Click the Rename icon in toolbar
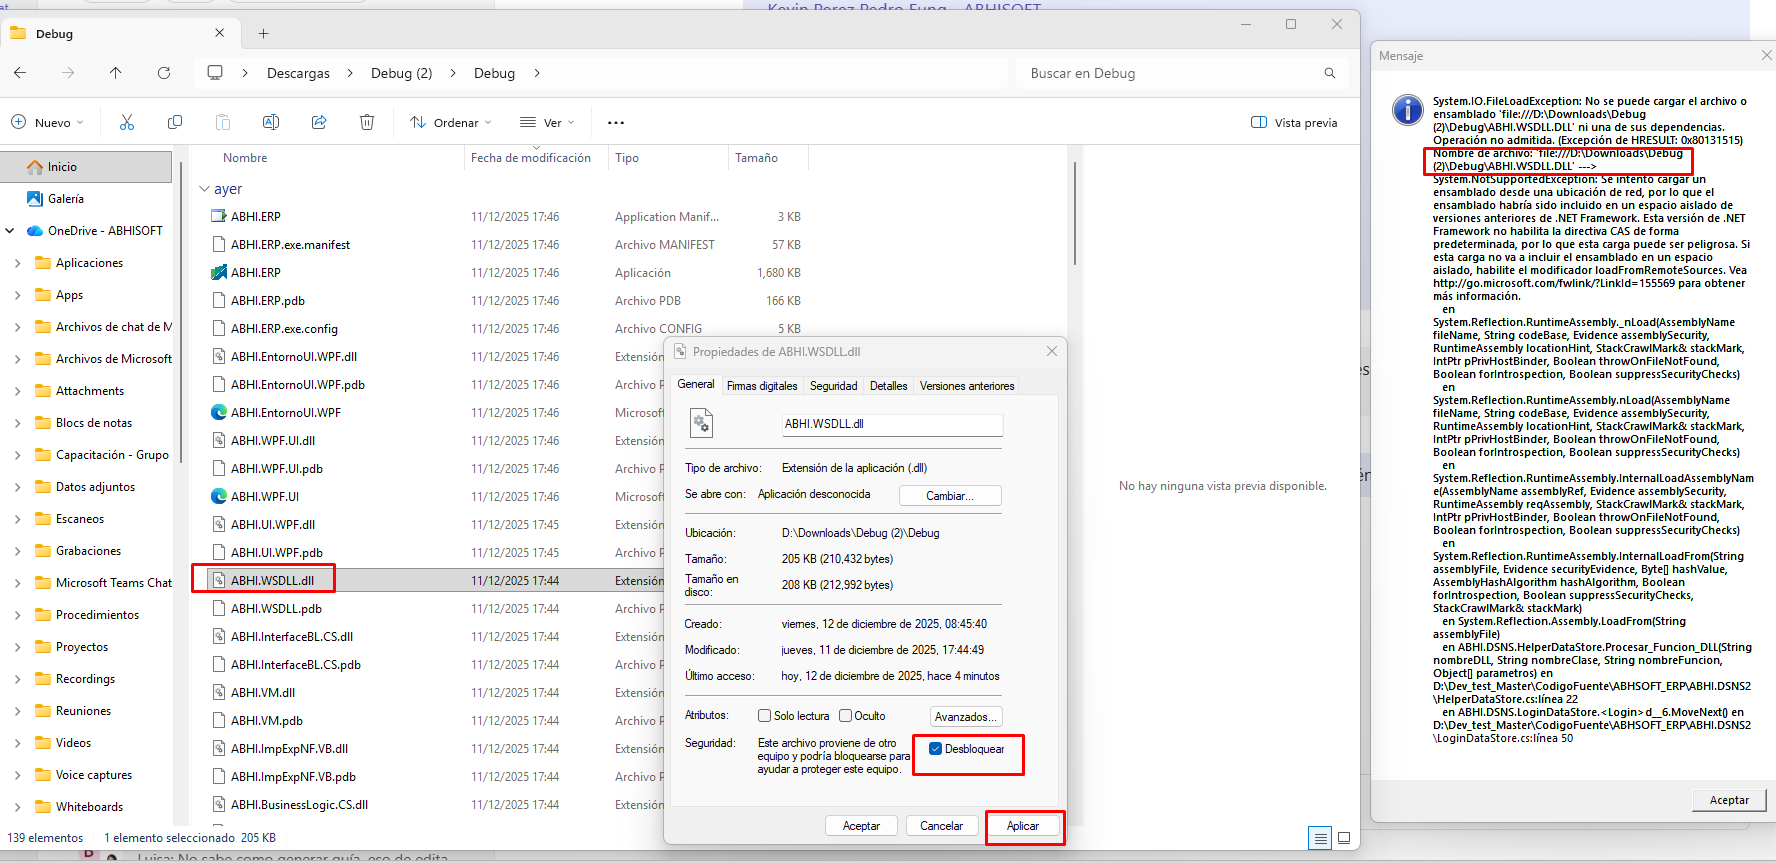Viewport: 1776px width, 863px height. point(270,122)
